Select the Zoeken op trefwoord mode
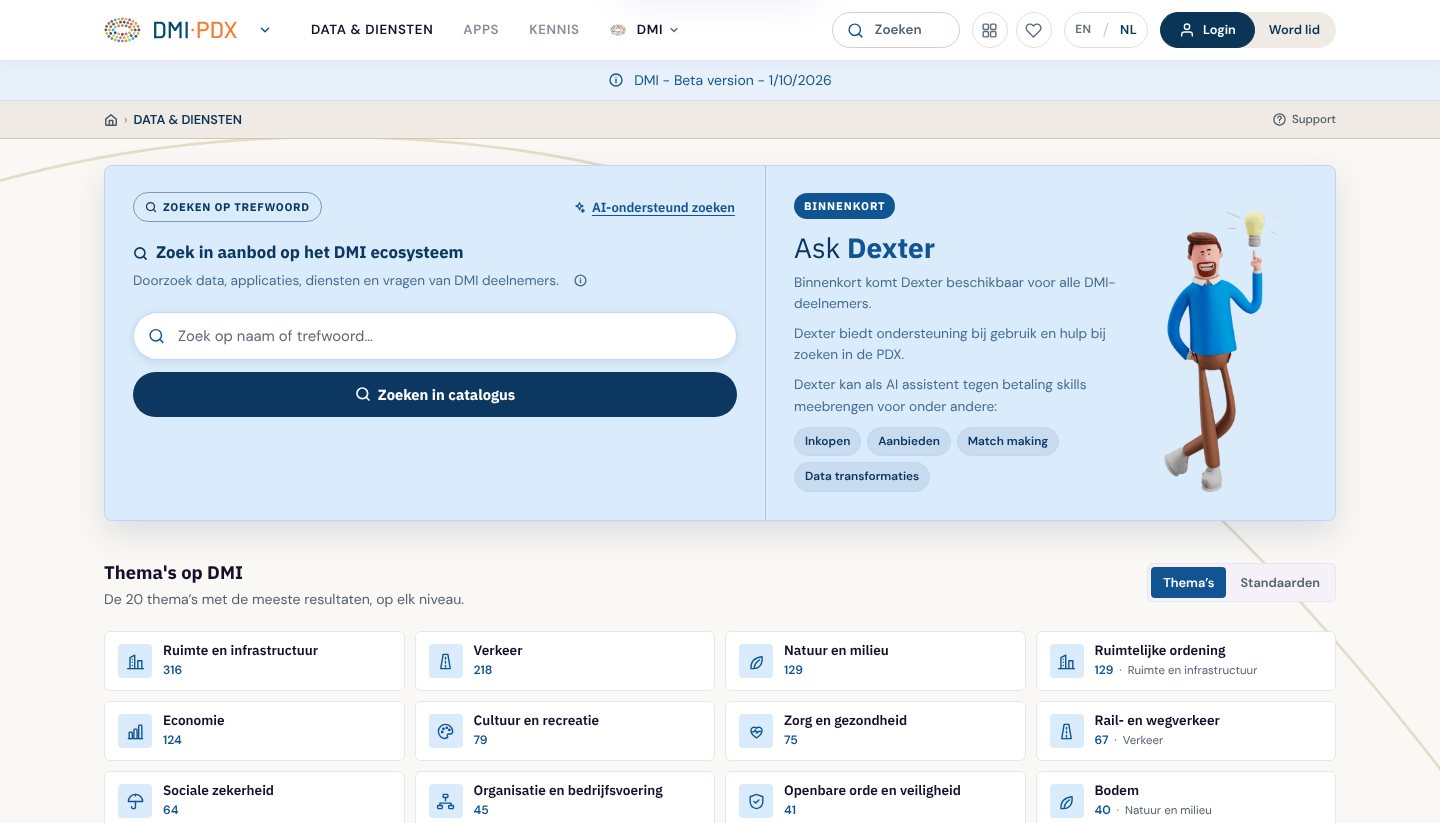This screenshot has width=1440, height=823. pyautogui.click(x=227, y=207)
